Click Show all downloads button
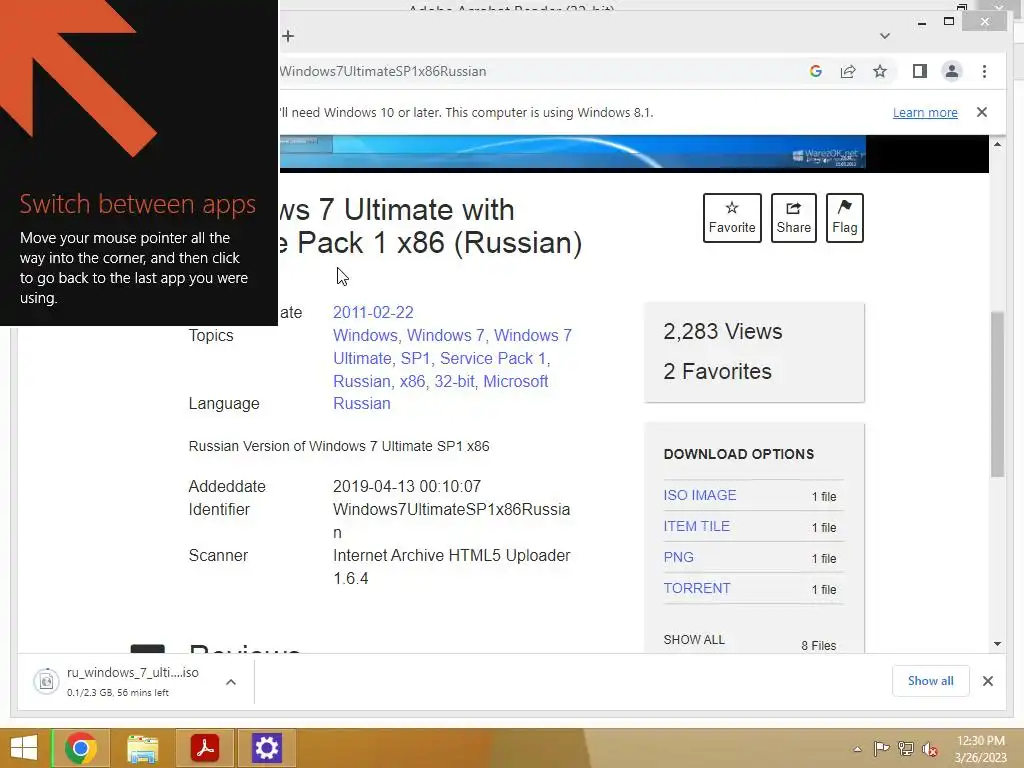The height and width of the screenshot is (768, 1024). (930, 681)
